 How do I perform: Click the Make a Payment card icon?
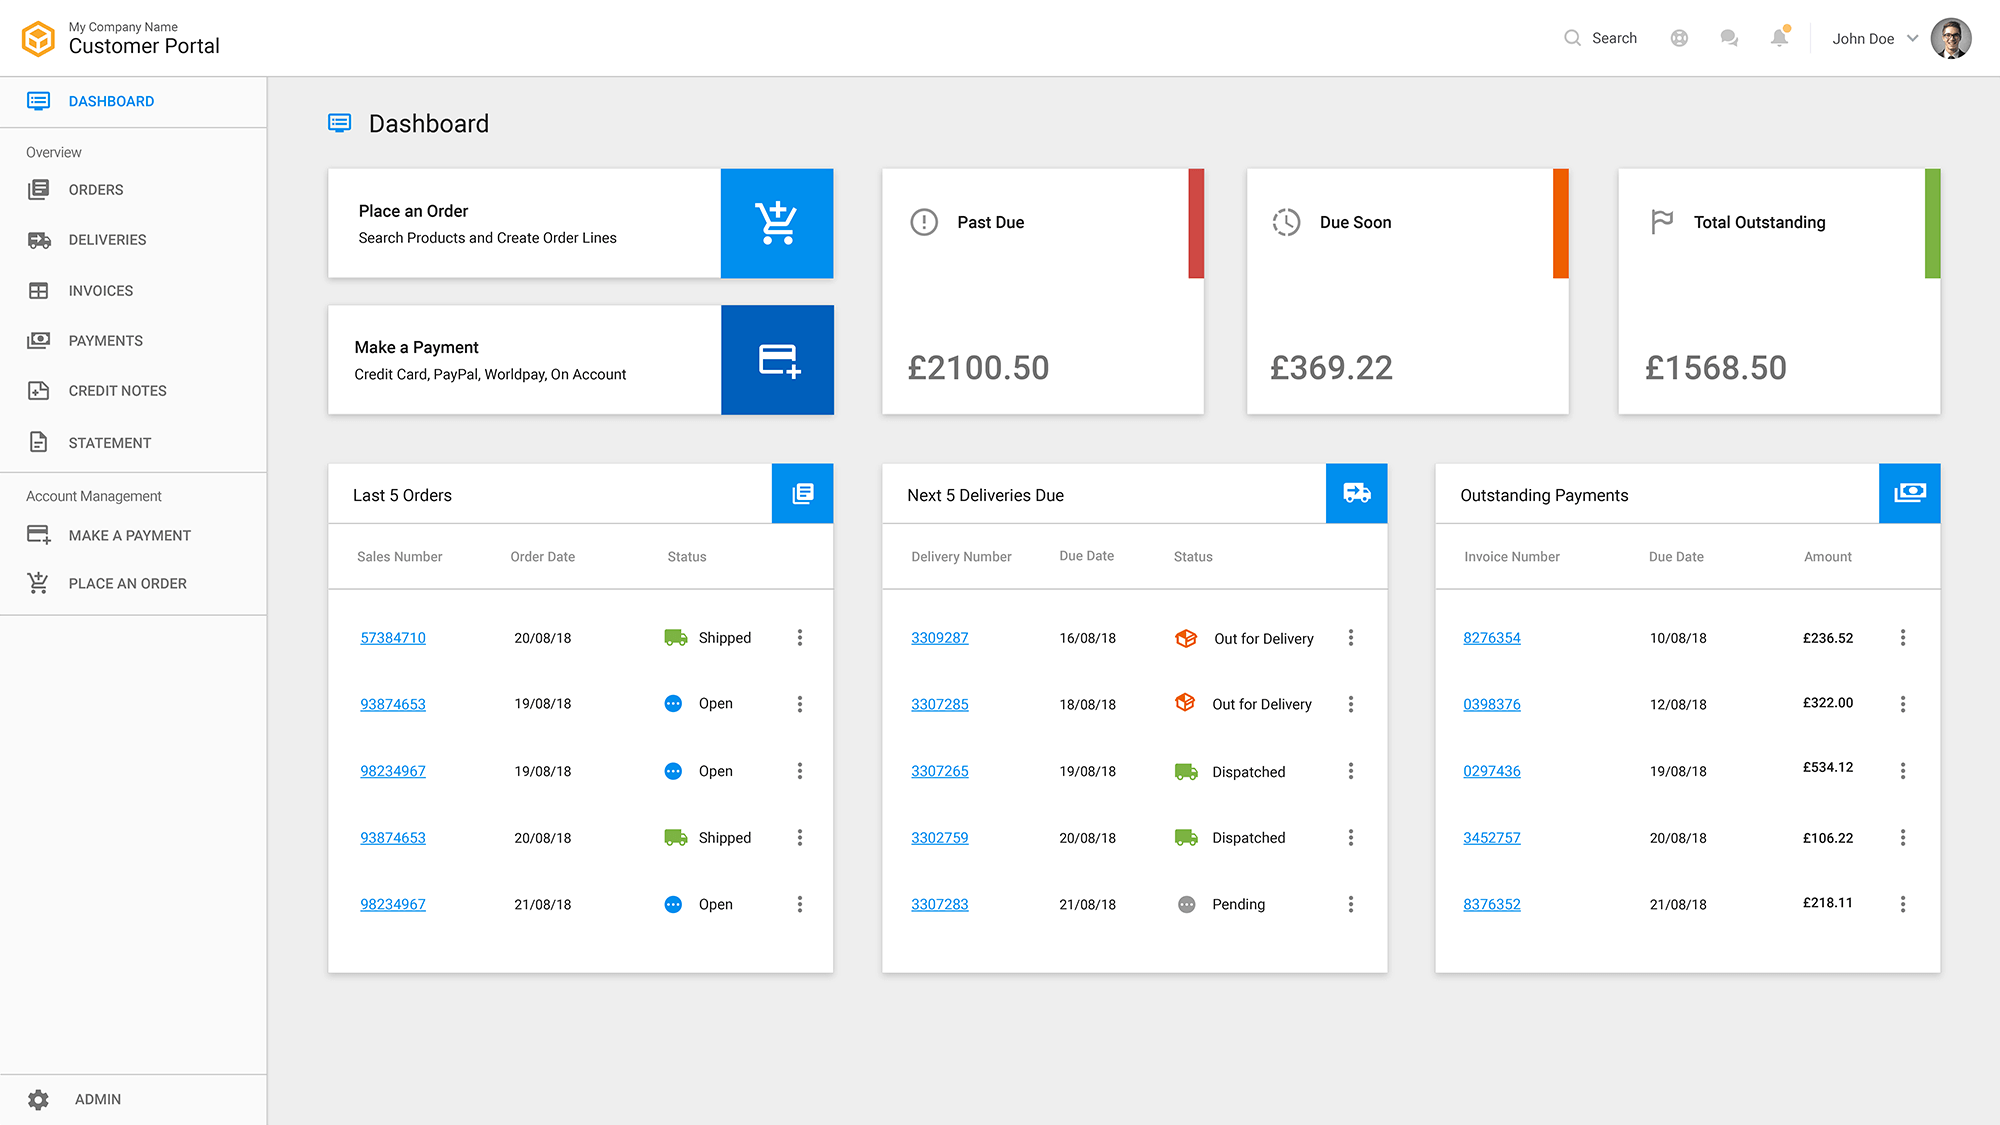777,360
